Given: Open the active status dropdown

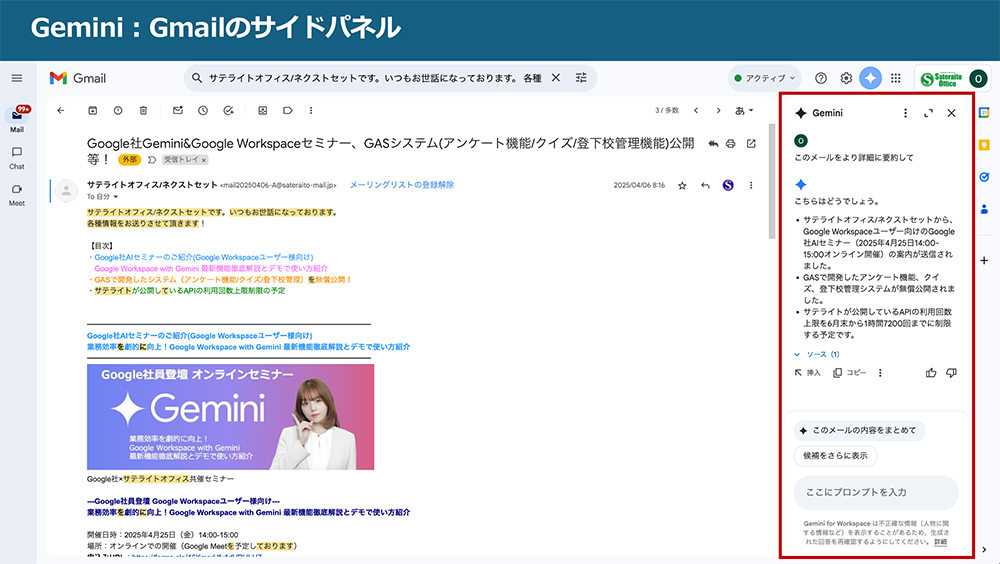Looking at the screenshot, I should tap(765, 78).
